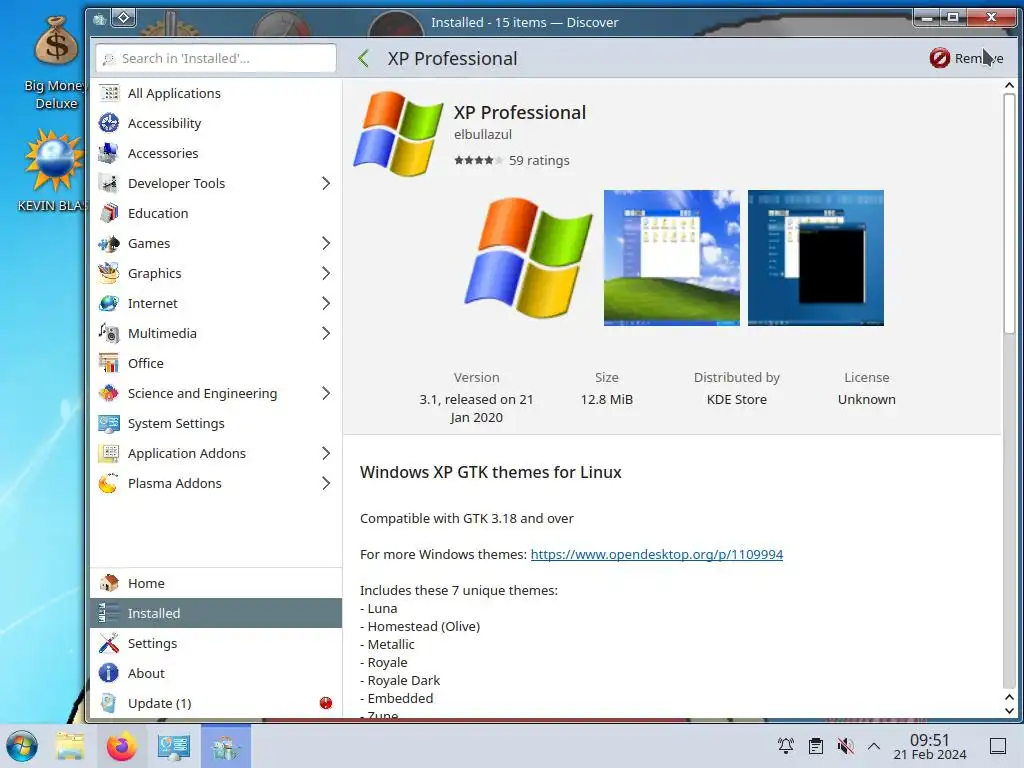Expand the Games category chevron
This screenshot has width=1024, height=768.
pyautogui.click(x=326, y=244)
